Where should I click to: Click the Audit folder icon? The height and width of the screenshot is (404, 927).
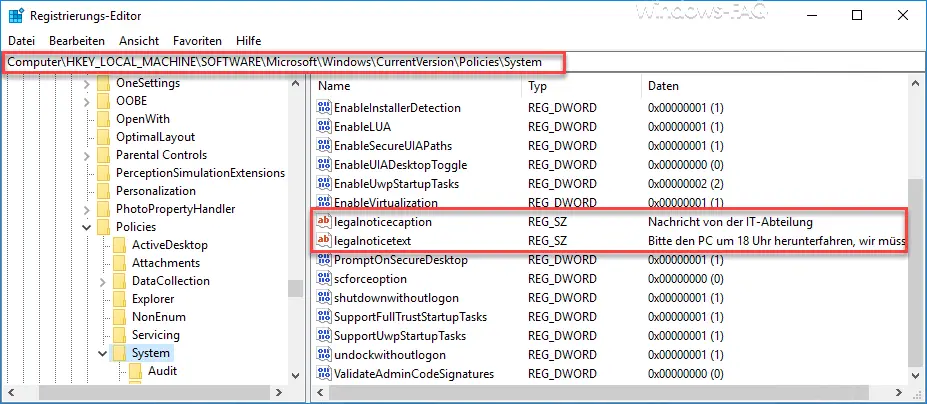tap(135, 371)
